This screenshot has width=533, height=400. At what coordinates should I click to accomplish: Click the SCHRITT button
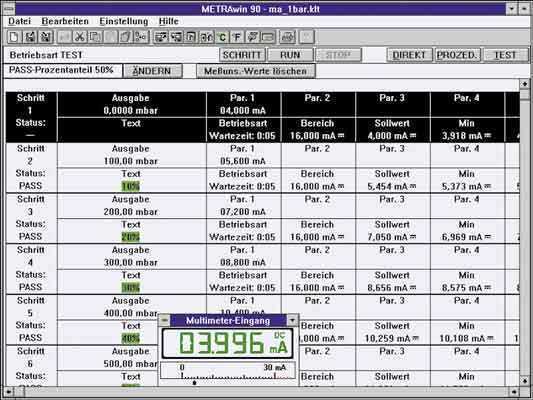242,55
